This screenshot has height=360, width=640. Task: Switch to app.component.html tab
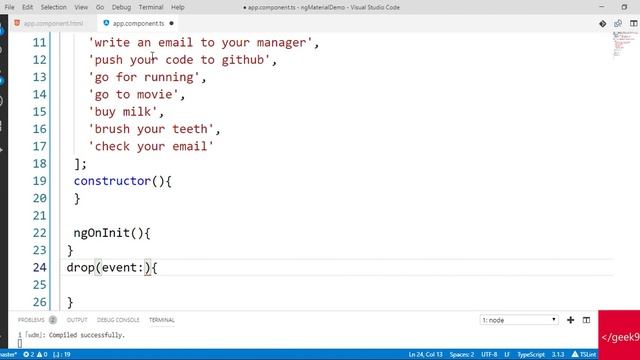click(53, 23)
